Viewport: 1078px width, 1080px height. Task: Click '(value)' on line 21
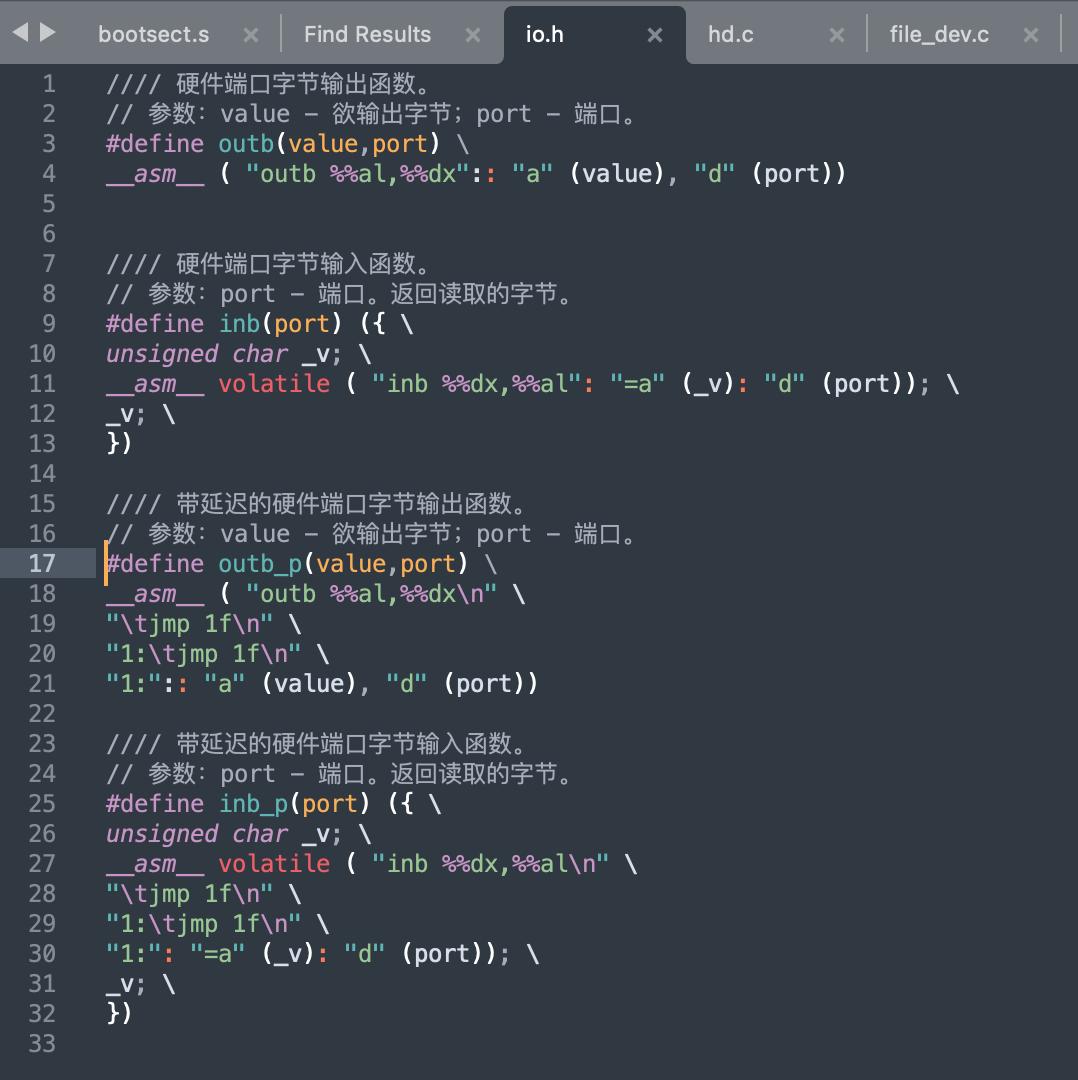[x=309, y=684]
